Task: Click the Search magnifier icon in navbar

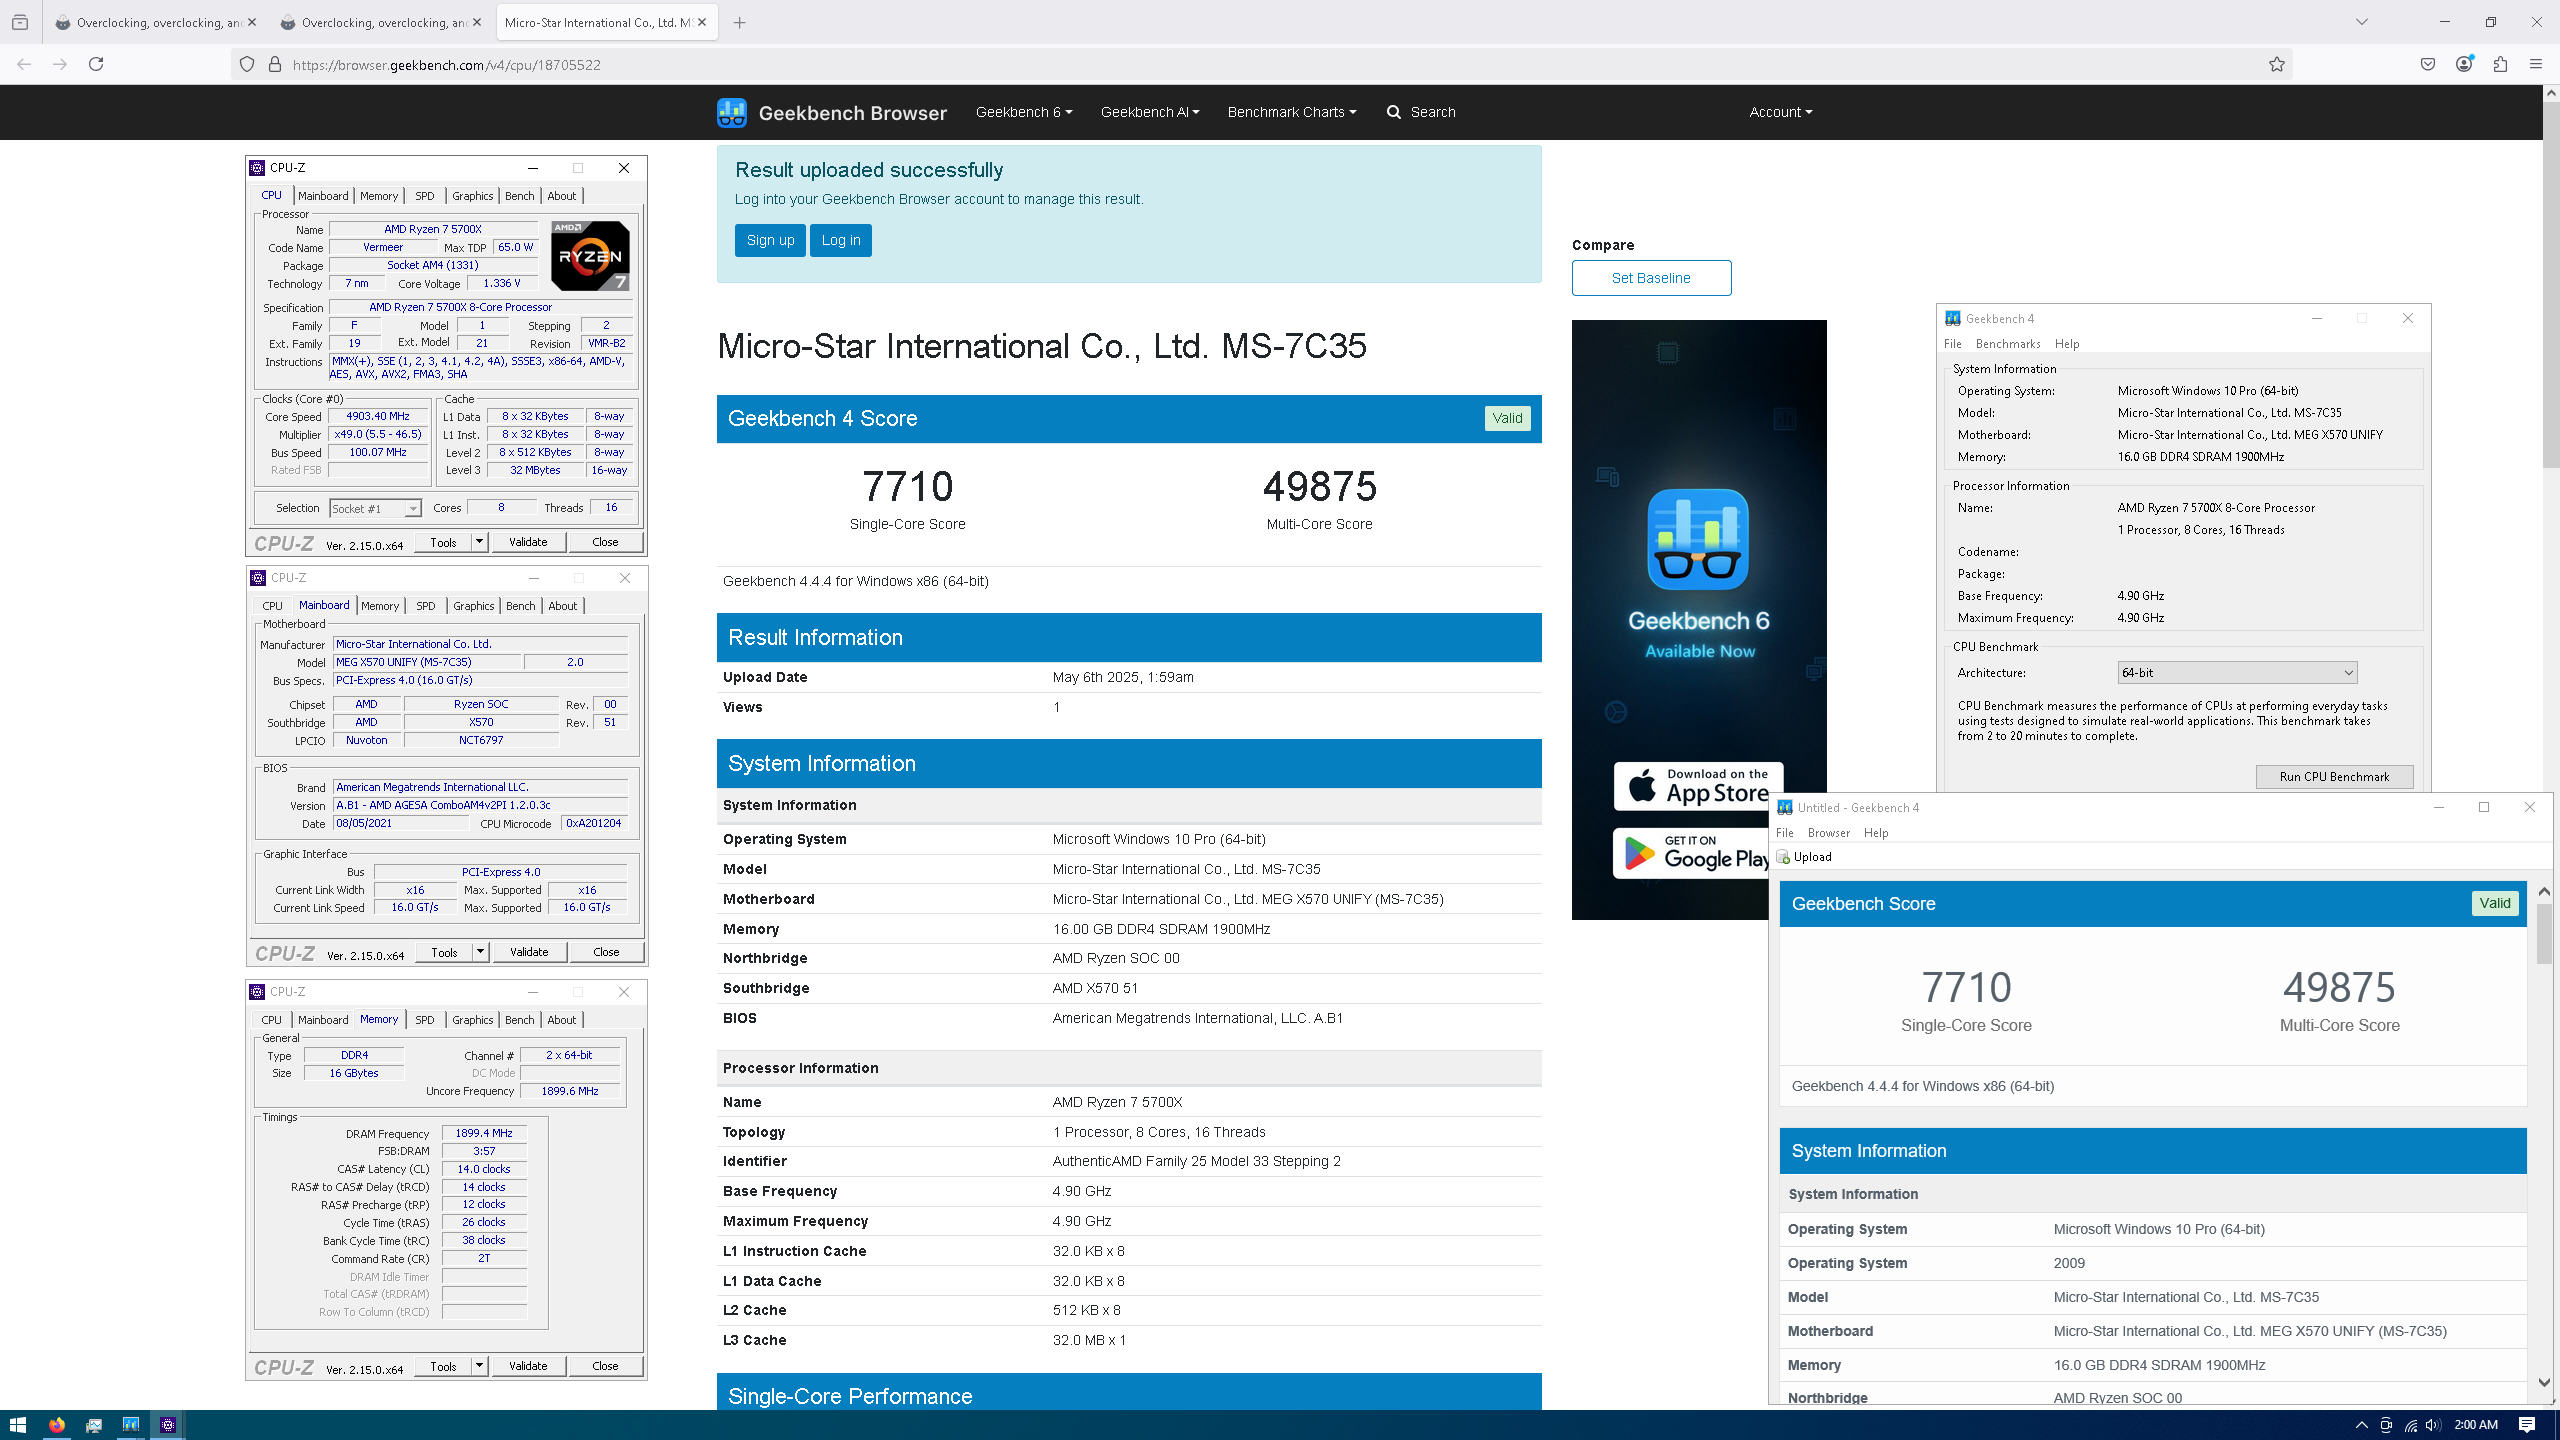Action: point(1394,112)
